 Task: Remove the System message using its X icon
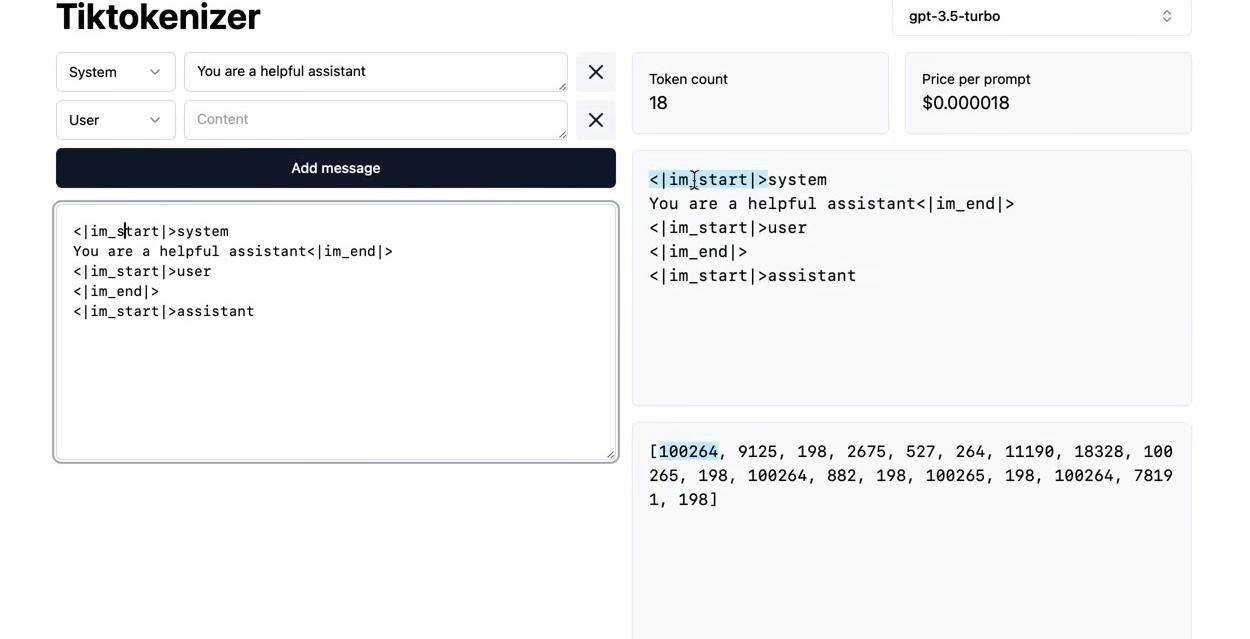pyautogui.click(x=595, y=72)
